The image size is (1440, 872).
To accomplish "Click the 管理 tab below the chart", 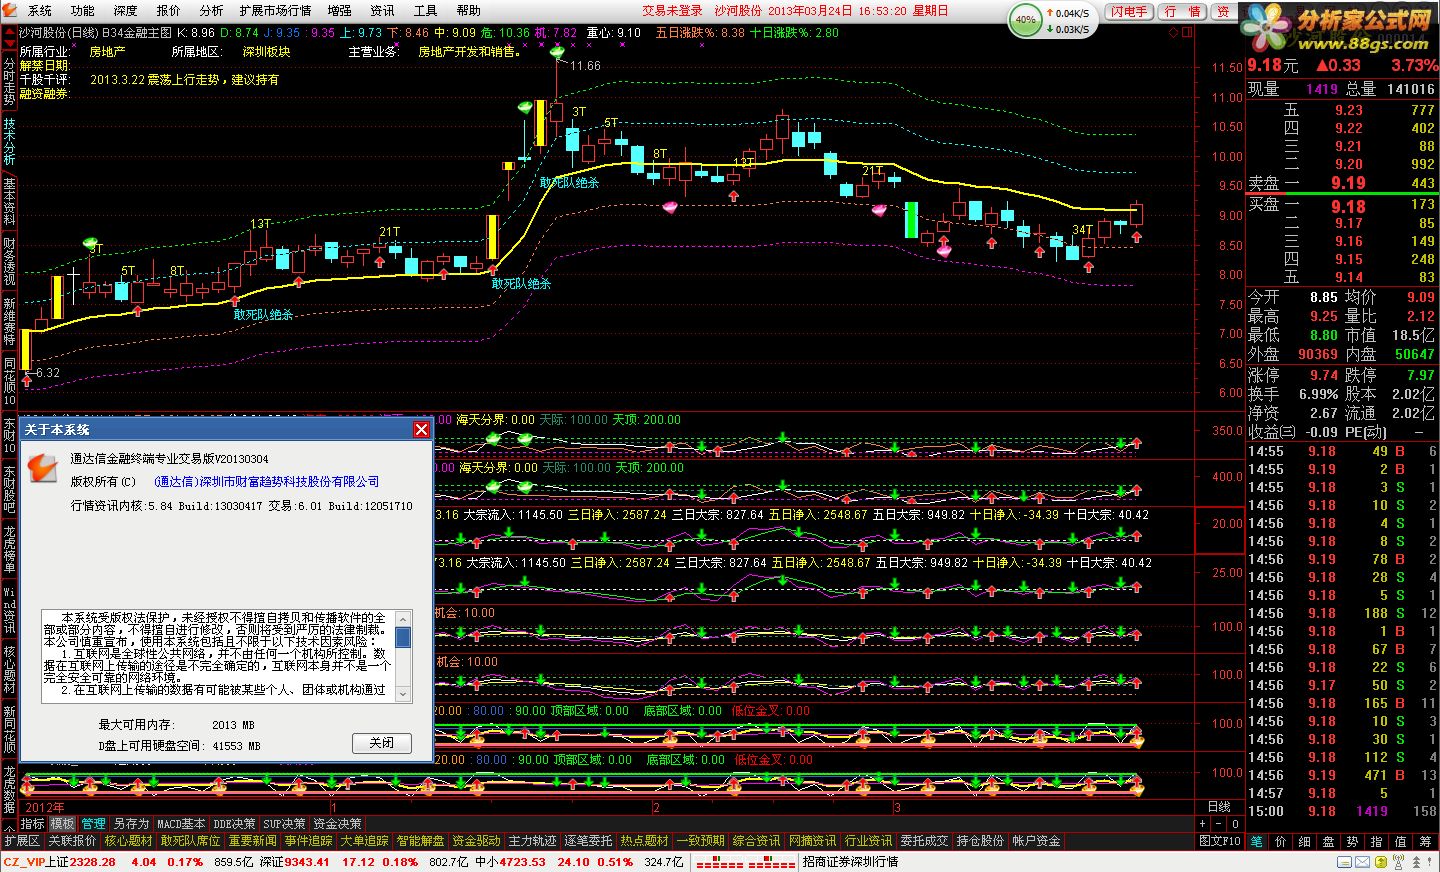I will pos(93,824).
